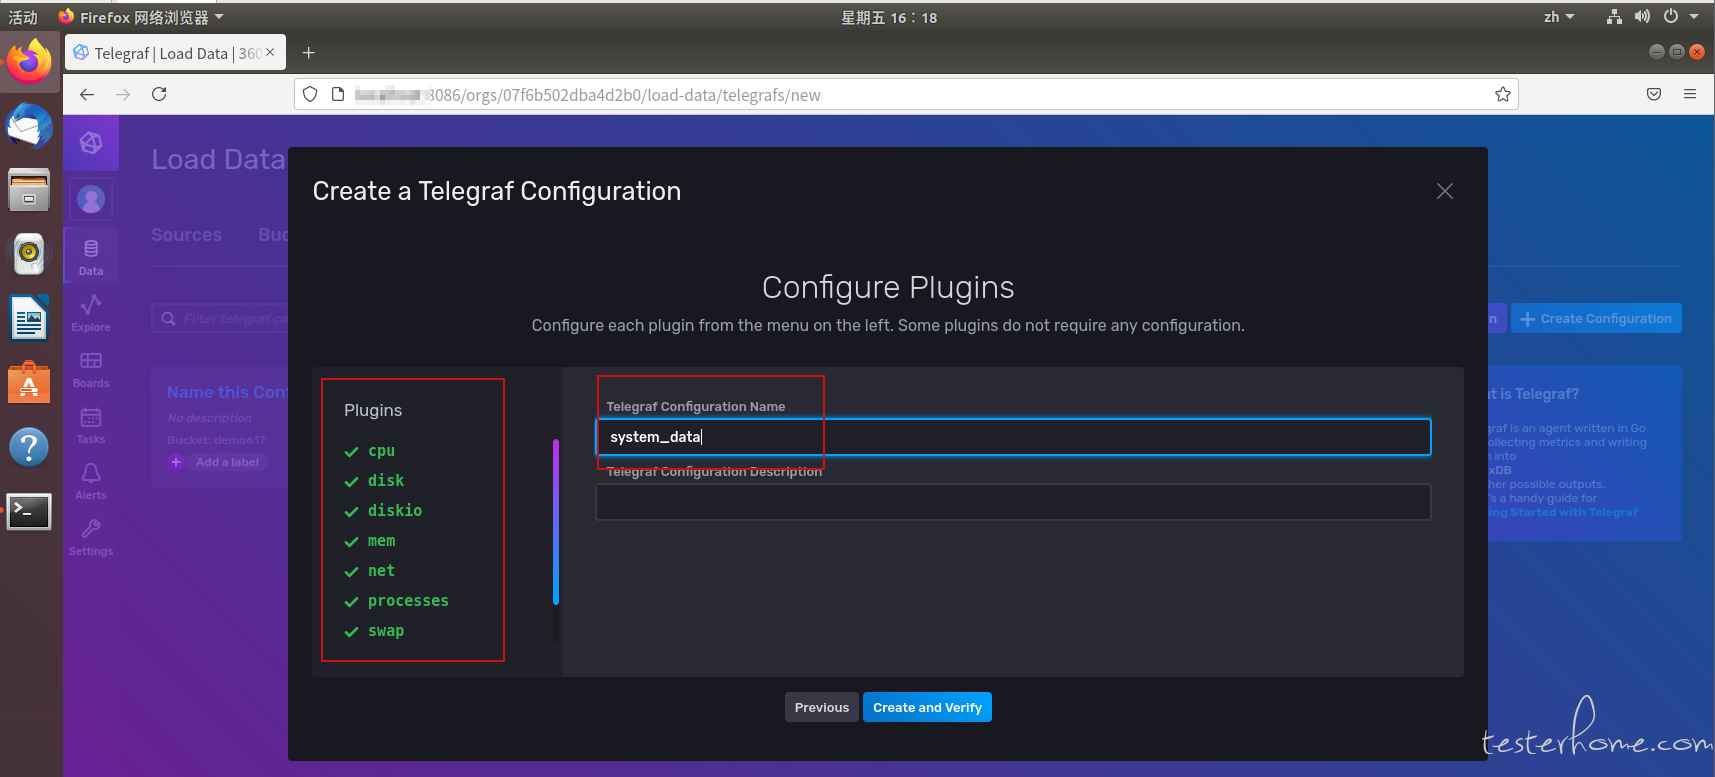Open Firefox hamburger menu

coord(1690,94)
